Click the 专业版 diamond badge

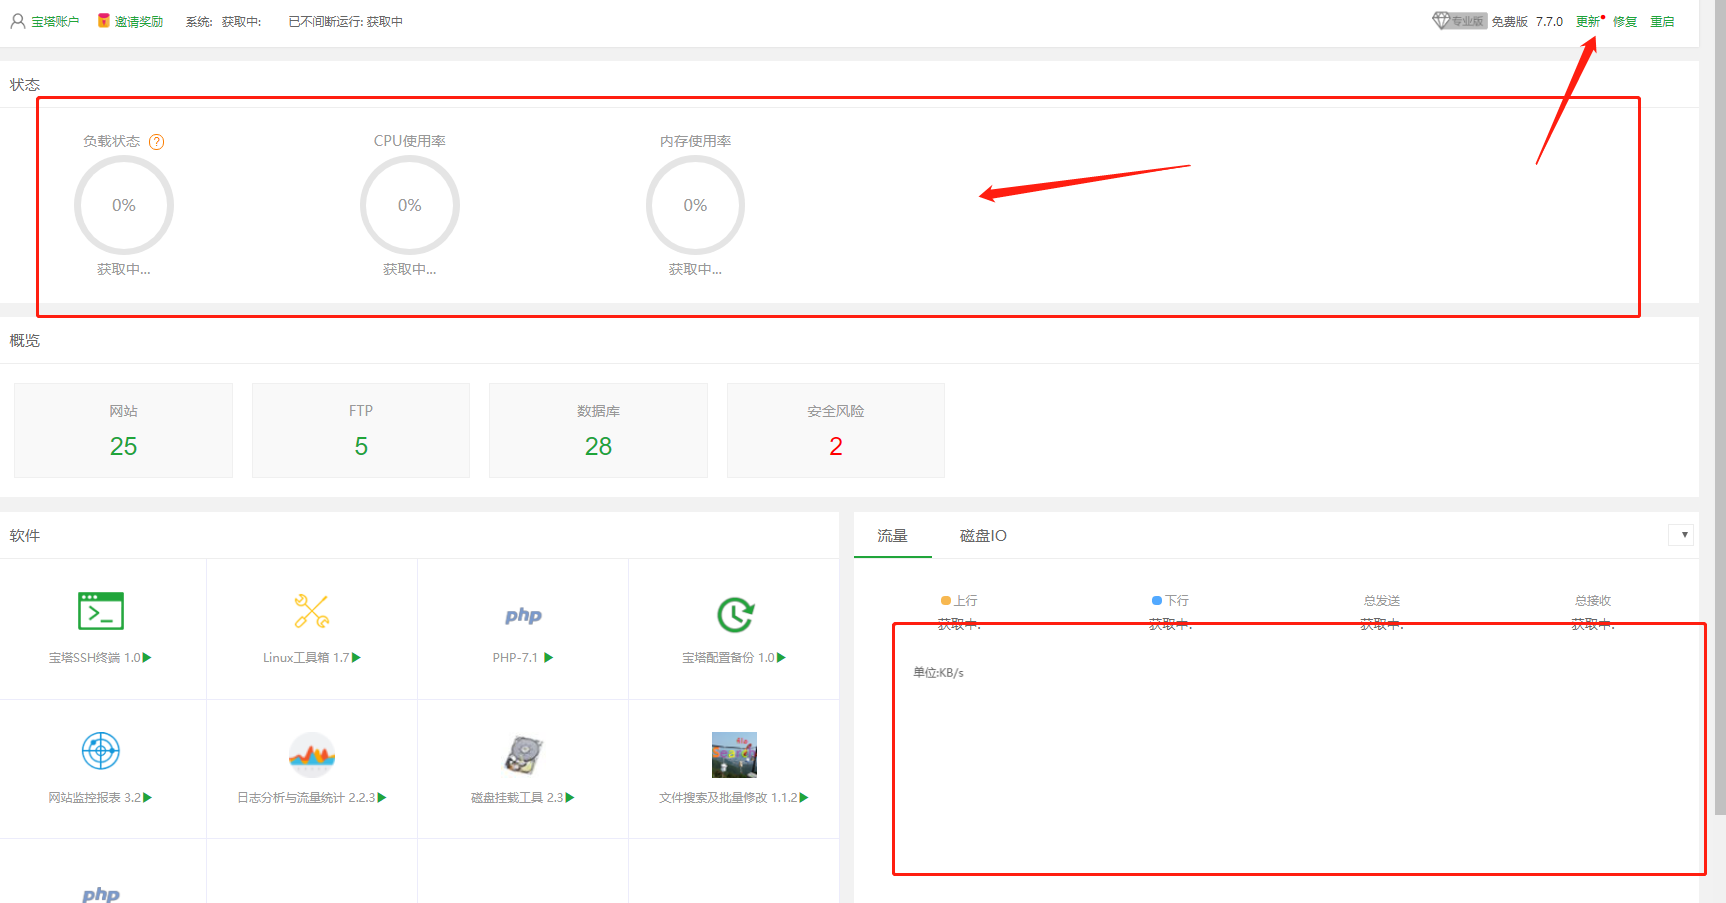pos(1459,21)
